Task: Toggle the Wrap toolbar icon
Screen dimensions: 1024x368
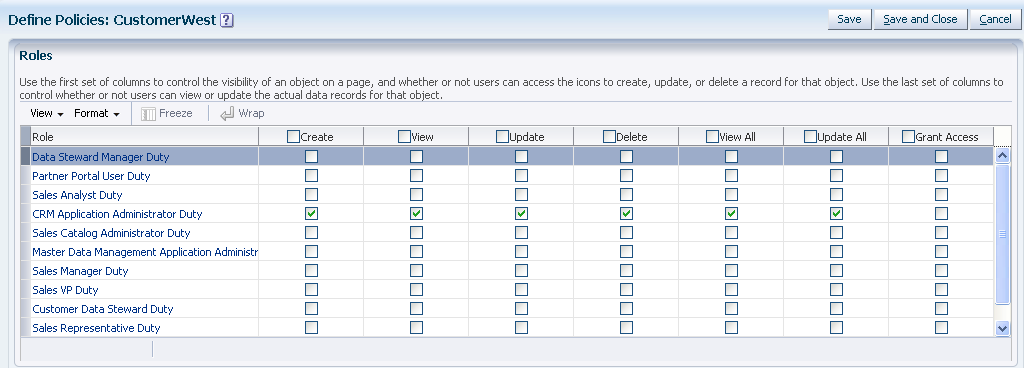Action: (x=227, y=114)
